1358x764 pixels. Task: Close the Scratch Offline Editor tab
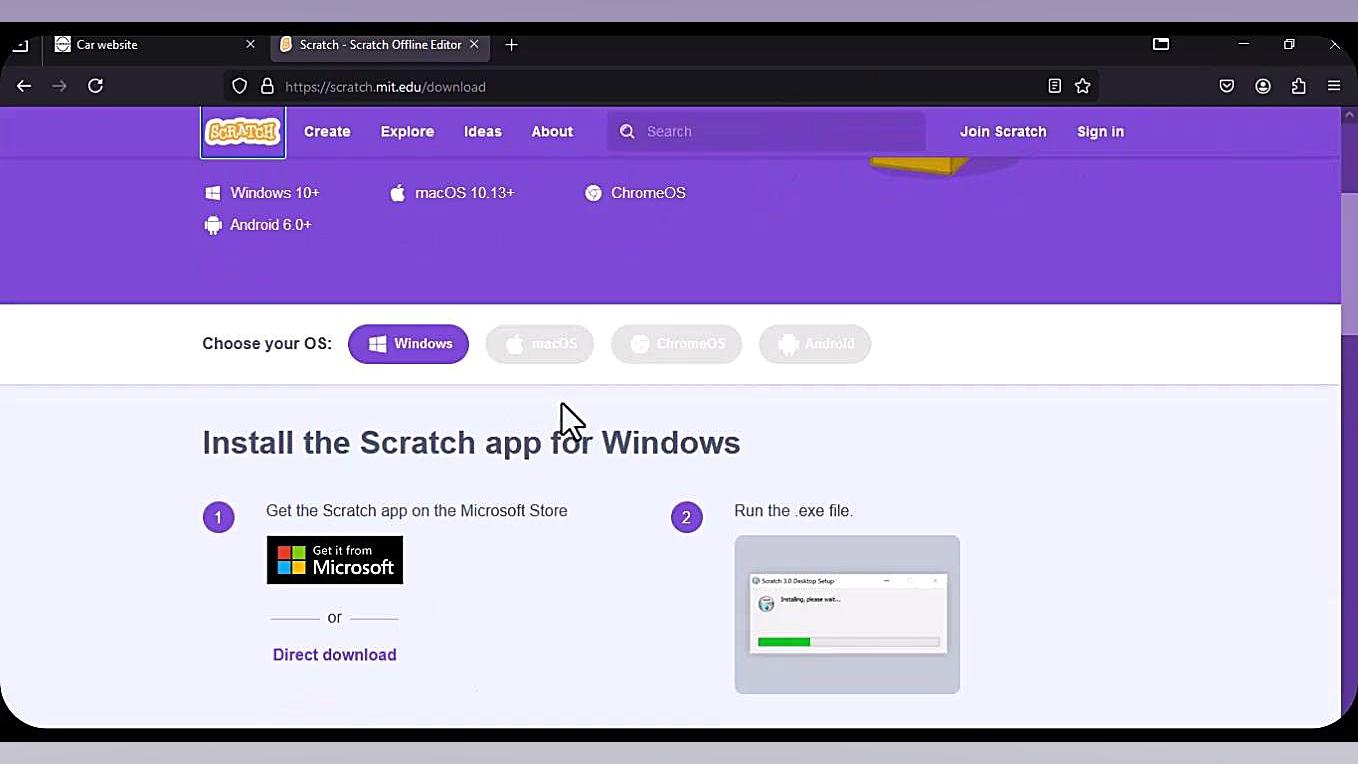(x=474, y=44)
